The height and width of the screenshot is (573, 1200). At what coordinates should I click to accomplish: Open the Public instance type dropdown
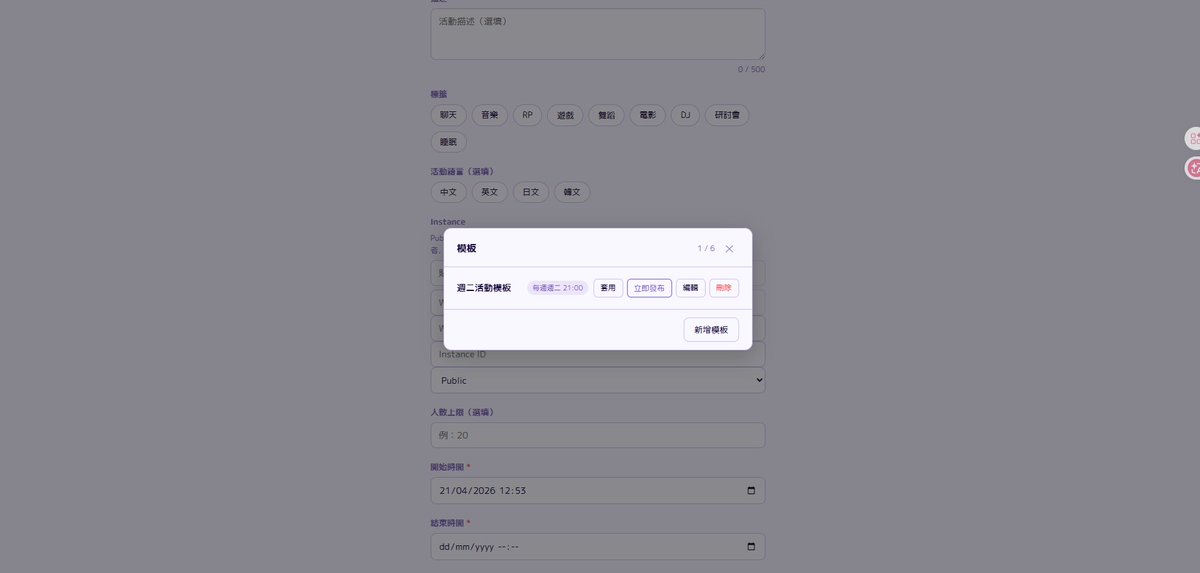[598, 380]
